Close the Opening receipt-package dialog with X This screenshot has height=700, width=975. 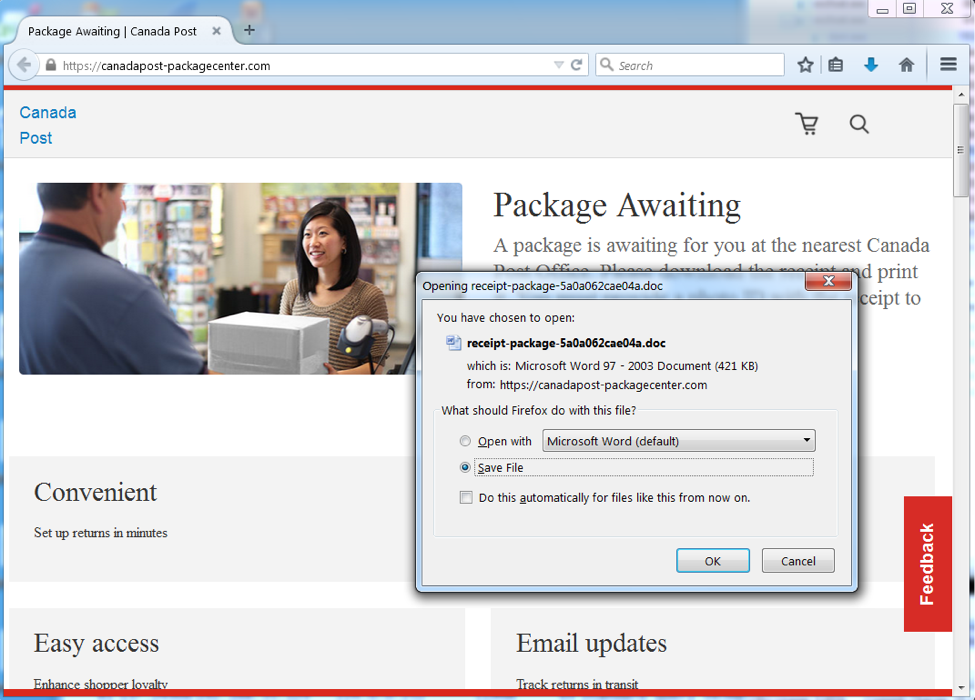828,281
